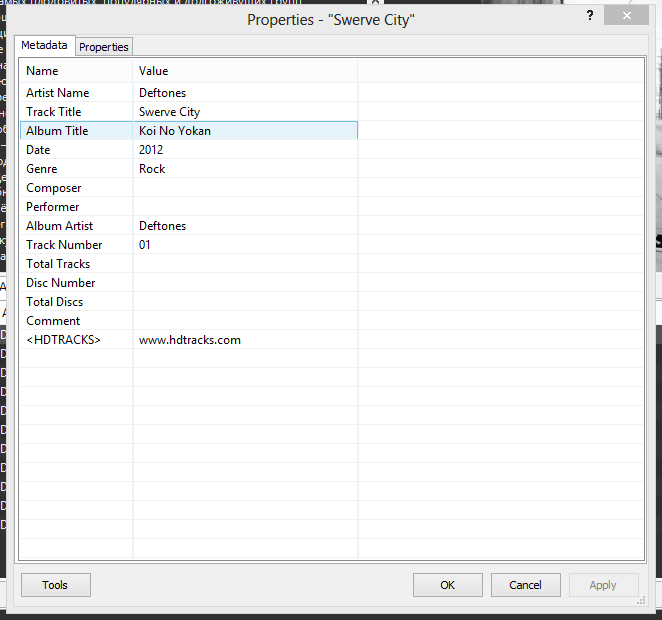Select the Total Discs row label
The width and height of the screenshot is (662, 620).
pos(55,302)
